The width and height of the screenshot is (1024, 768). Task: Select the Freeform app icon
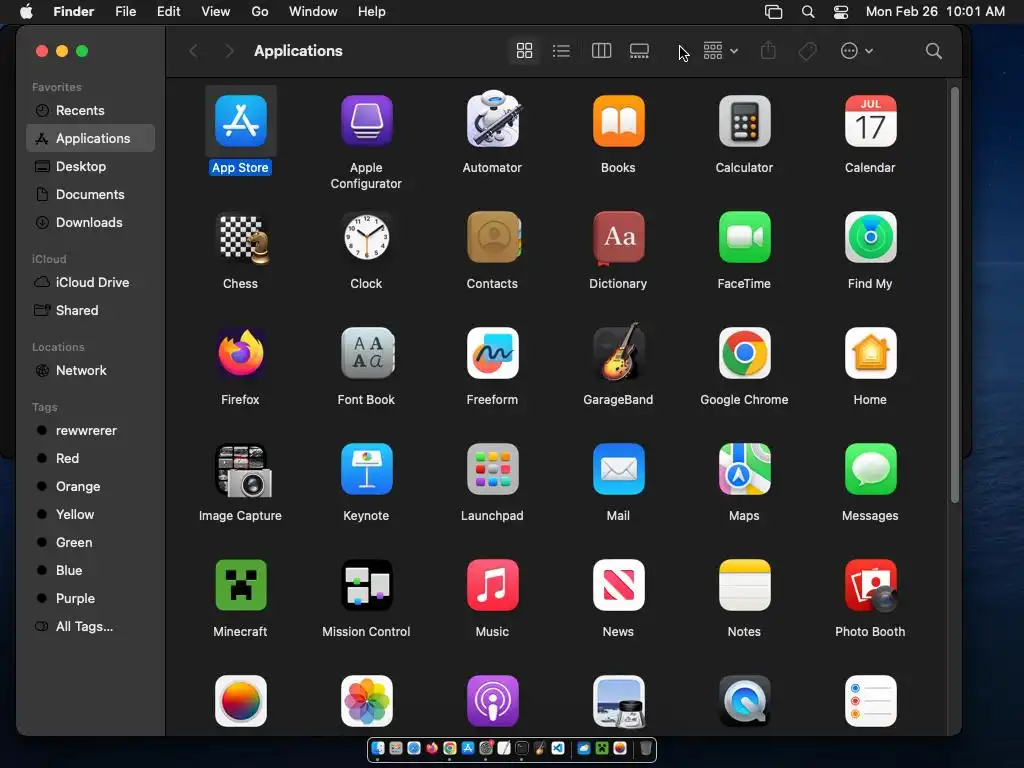(492, 353)
